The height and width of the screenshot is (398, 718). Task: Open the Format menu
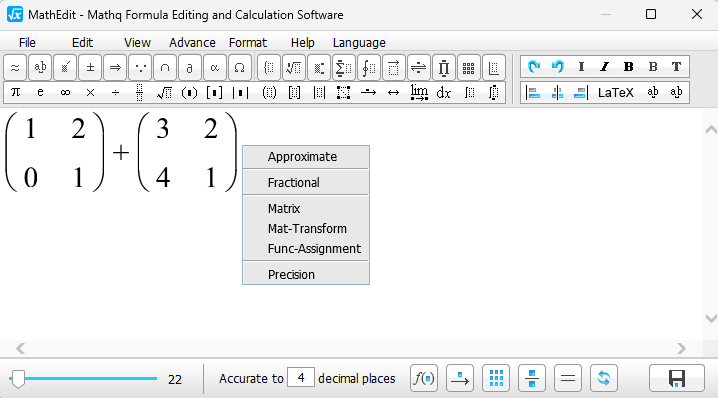pyautogui.click(x=248, y=43)
